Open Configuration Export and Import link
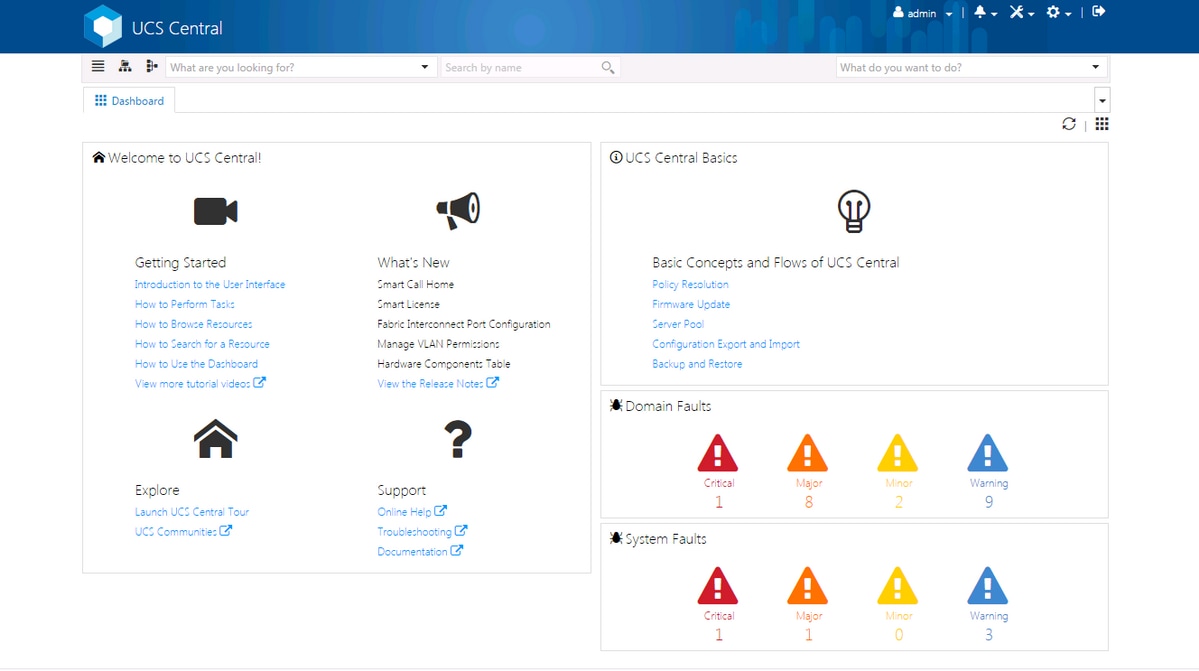This screenshot has height=671, width=1199. click(x=726, y=344)
